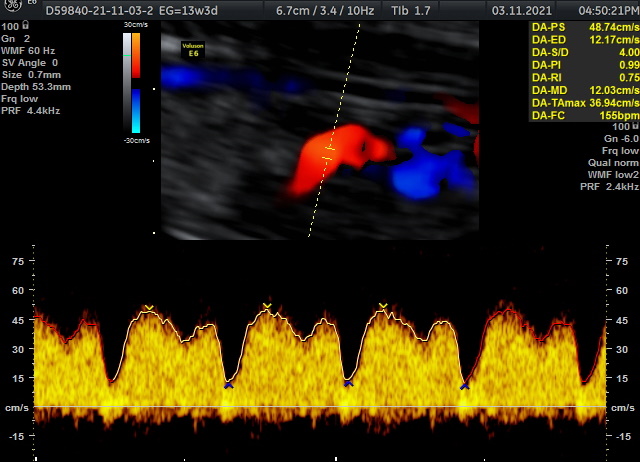Viewport: 640px width, 462px height.
Task: Click the DA-FC heart rate value
Action: 610,116
